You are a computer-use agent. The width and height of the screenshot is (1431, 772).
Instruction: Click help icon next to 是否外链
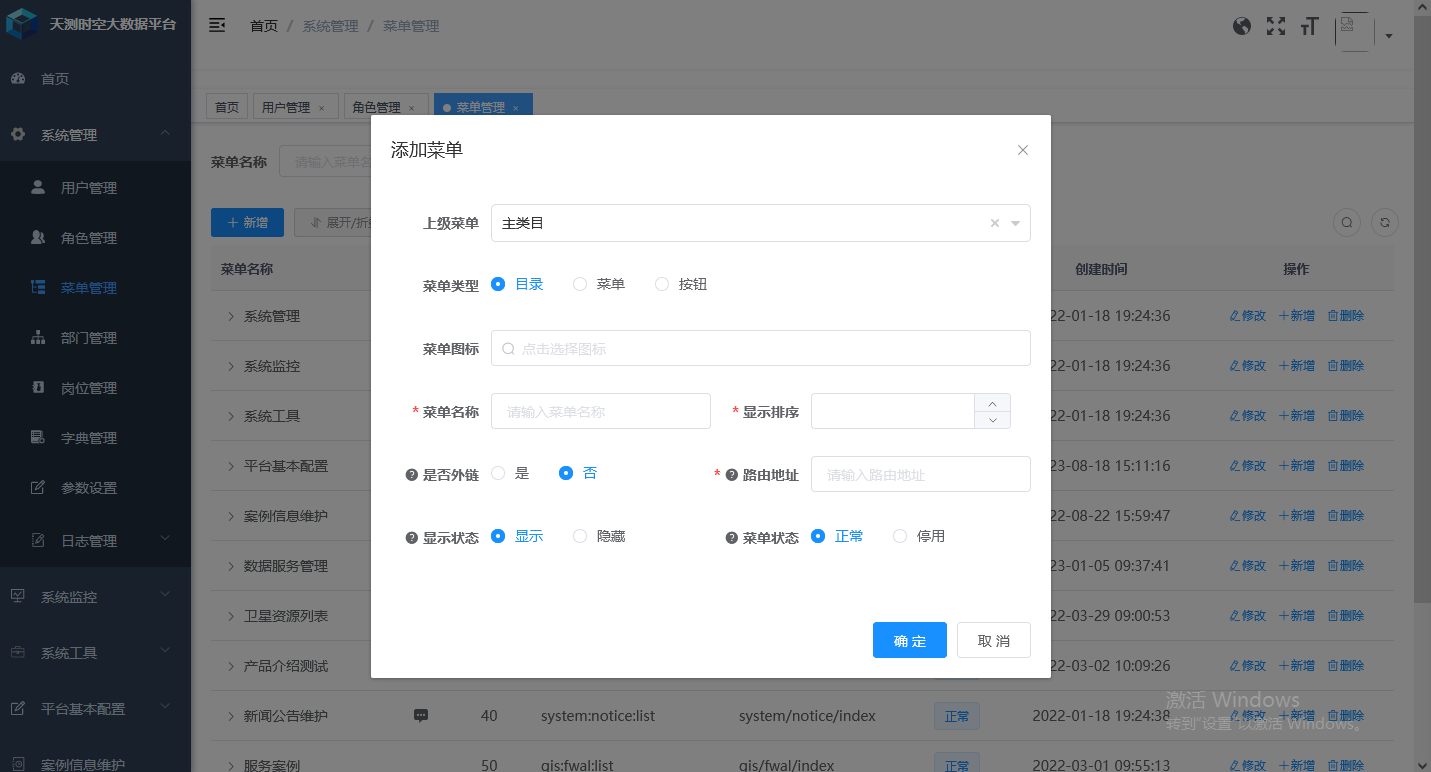(411, 475)
